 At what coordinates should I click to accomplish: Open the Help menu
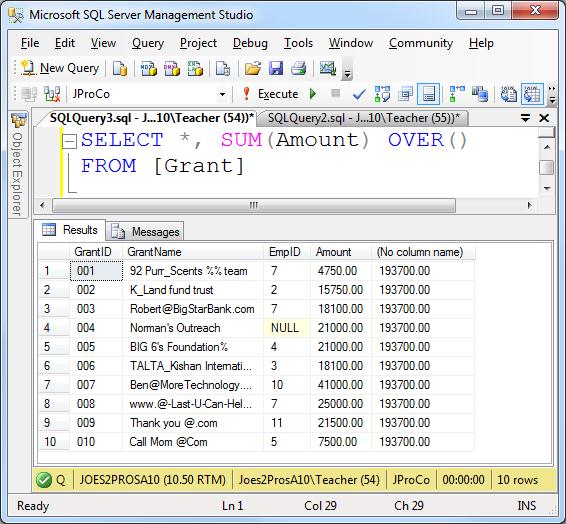tap(481, 43)
